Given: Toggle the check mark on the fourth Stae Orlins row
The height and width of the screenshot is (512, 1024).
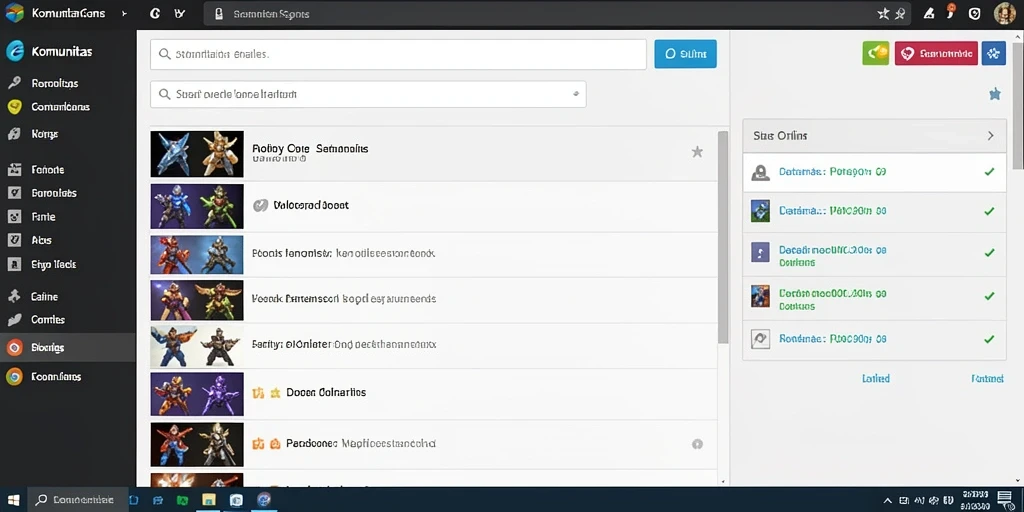Looking at the screenshot, I should (x=989, y=296).
